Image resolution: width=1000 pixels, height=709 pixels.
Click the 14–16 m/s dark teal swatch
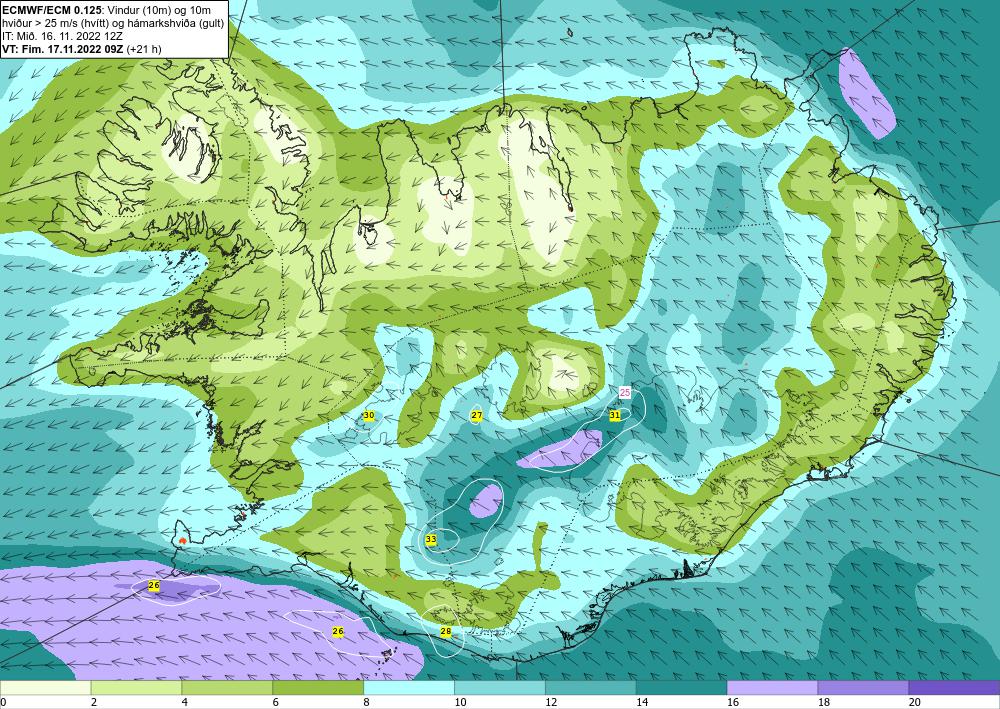click(x=681, y=688)
